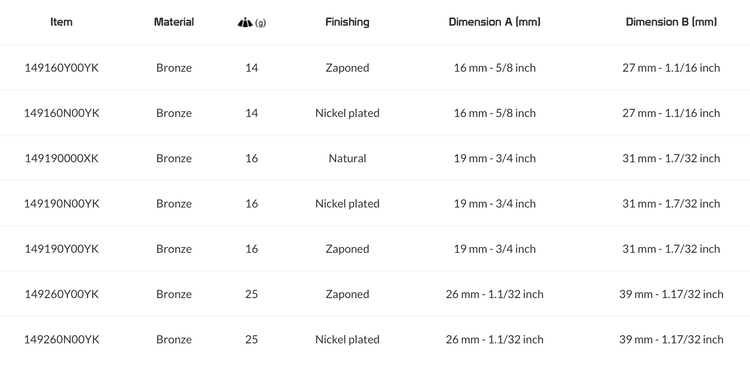Click the Natural finishing cell

click(x=347, y=158)
